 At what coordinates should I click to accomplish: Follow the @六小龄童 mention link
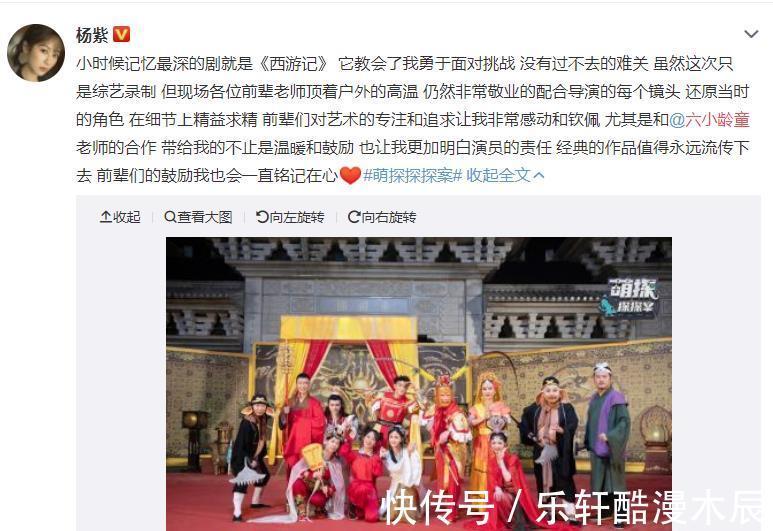click(709, 120)
